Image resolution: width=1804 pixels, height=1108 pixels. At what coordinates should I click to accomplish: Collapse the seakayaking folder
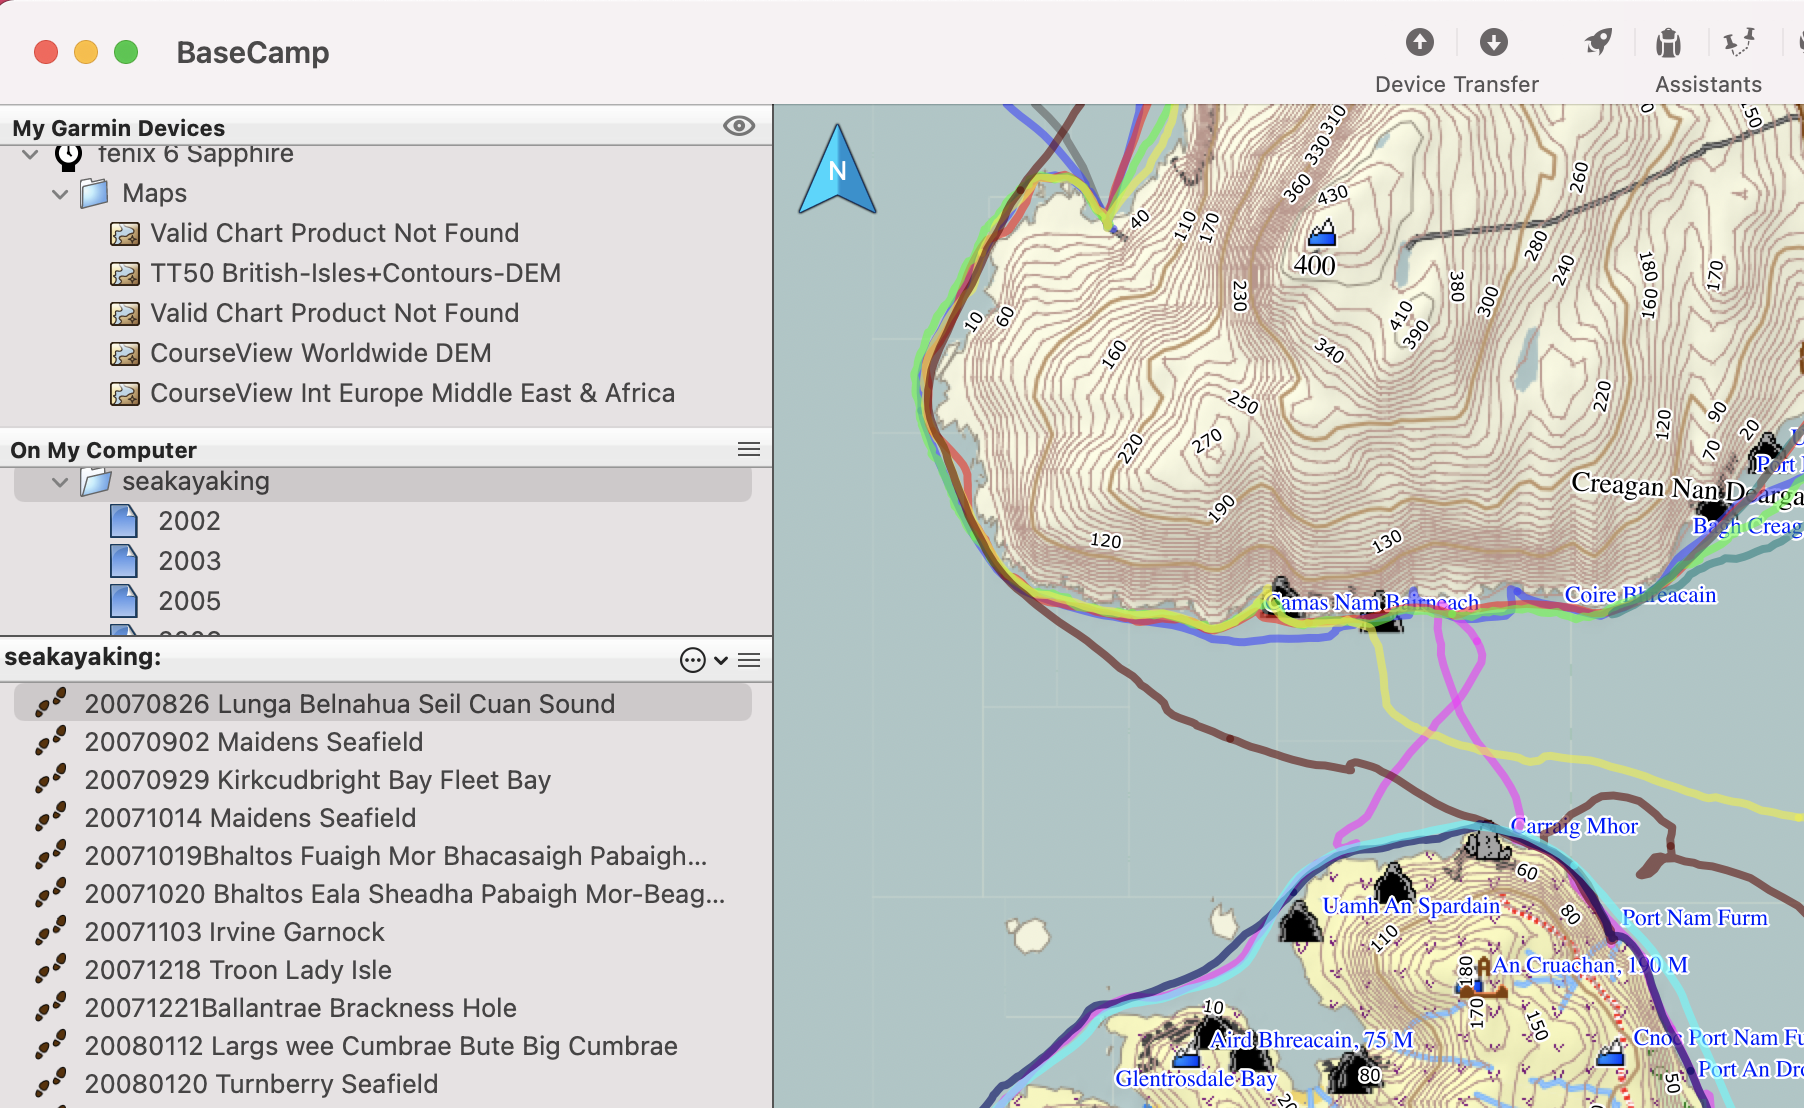click(60, 482)
